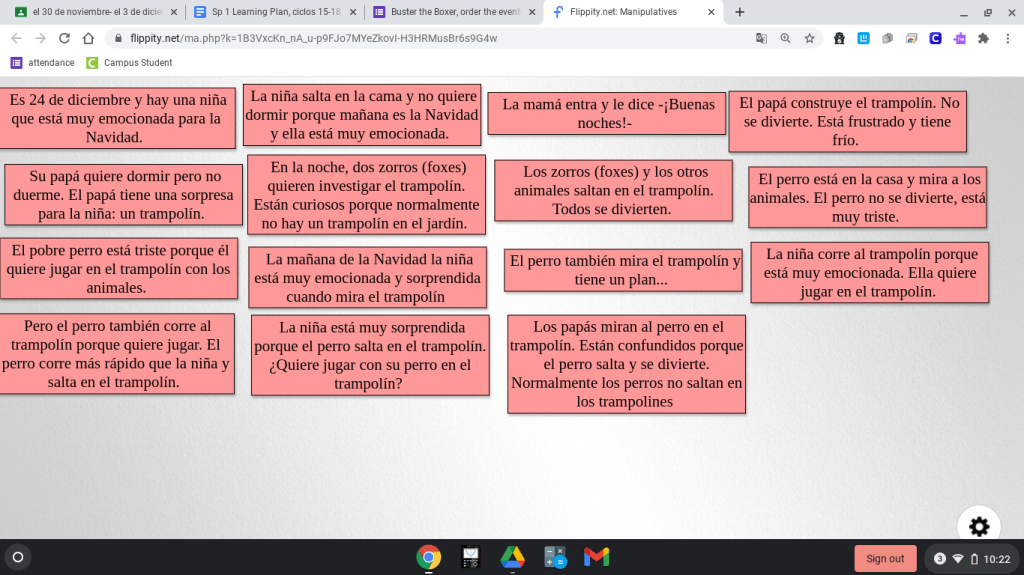Reload the page with the refresh icon
The image size is (1024, 575).
point(64,38)
